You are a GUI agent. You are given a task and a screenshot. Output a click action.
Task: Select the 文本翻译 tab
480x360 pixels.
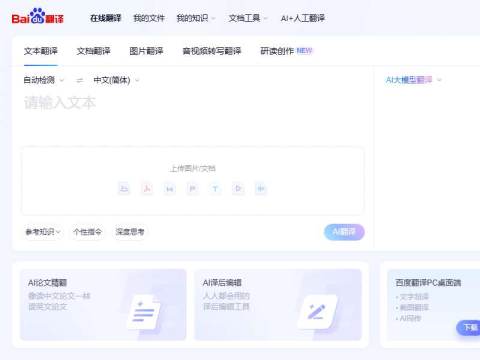click(x=41, y=51)
